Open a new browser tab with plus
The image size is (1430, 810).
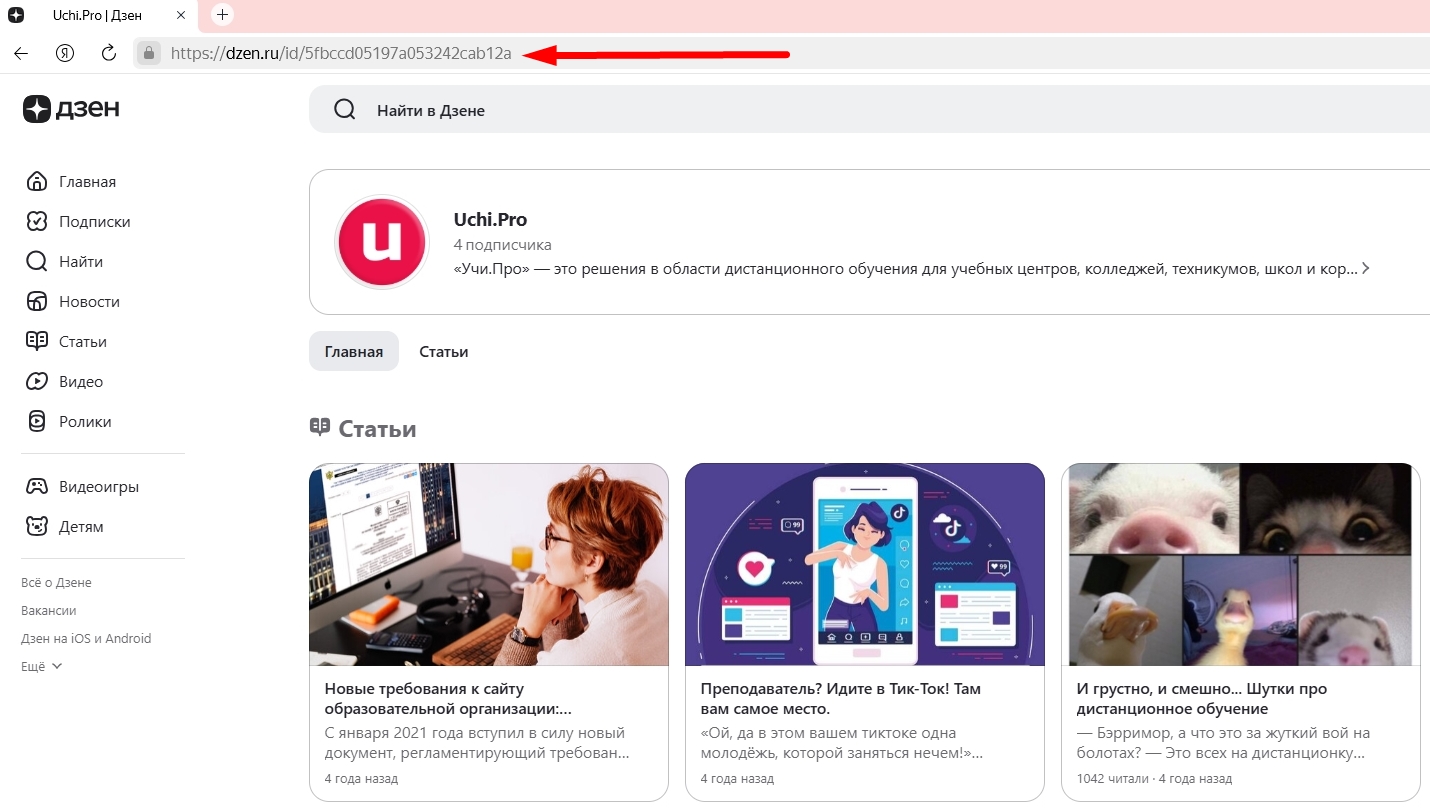(222, 15)
